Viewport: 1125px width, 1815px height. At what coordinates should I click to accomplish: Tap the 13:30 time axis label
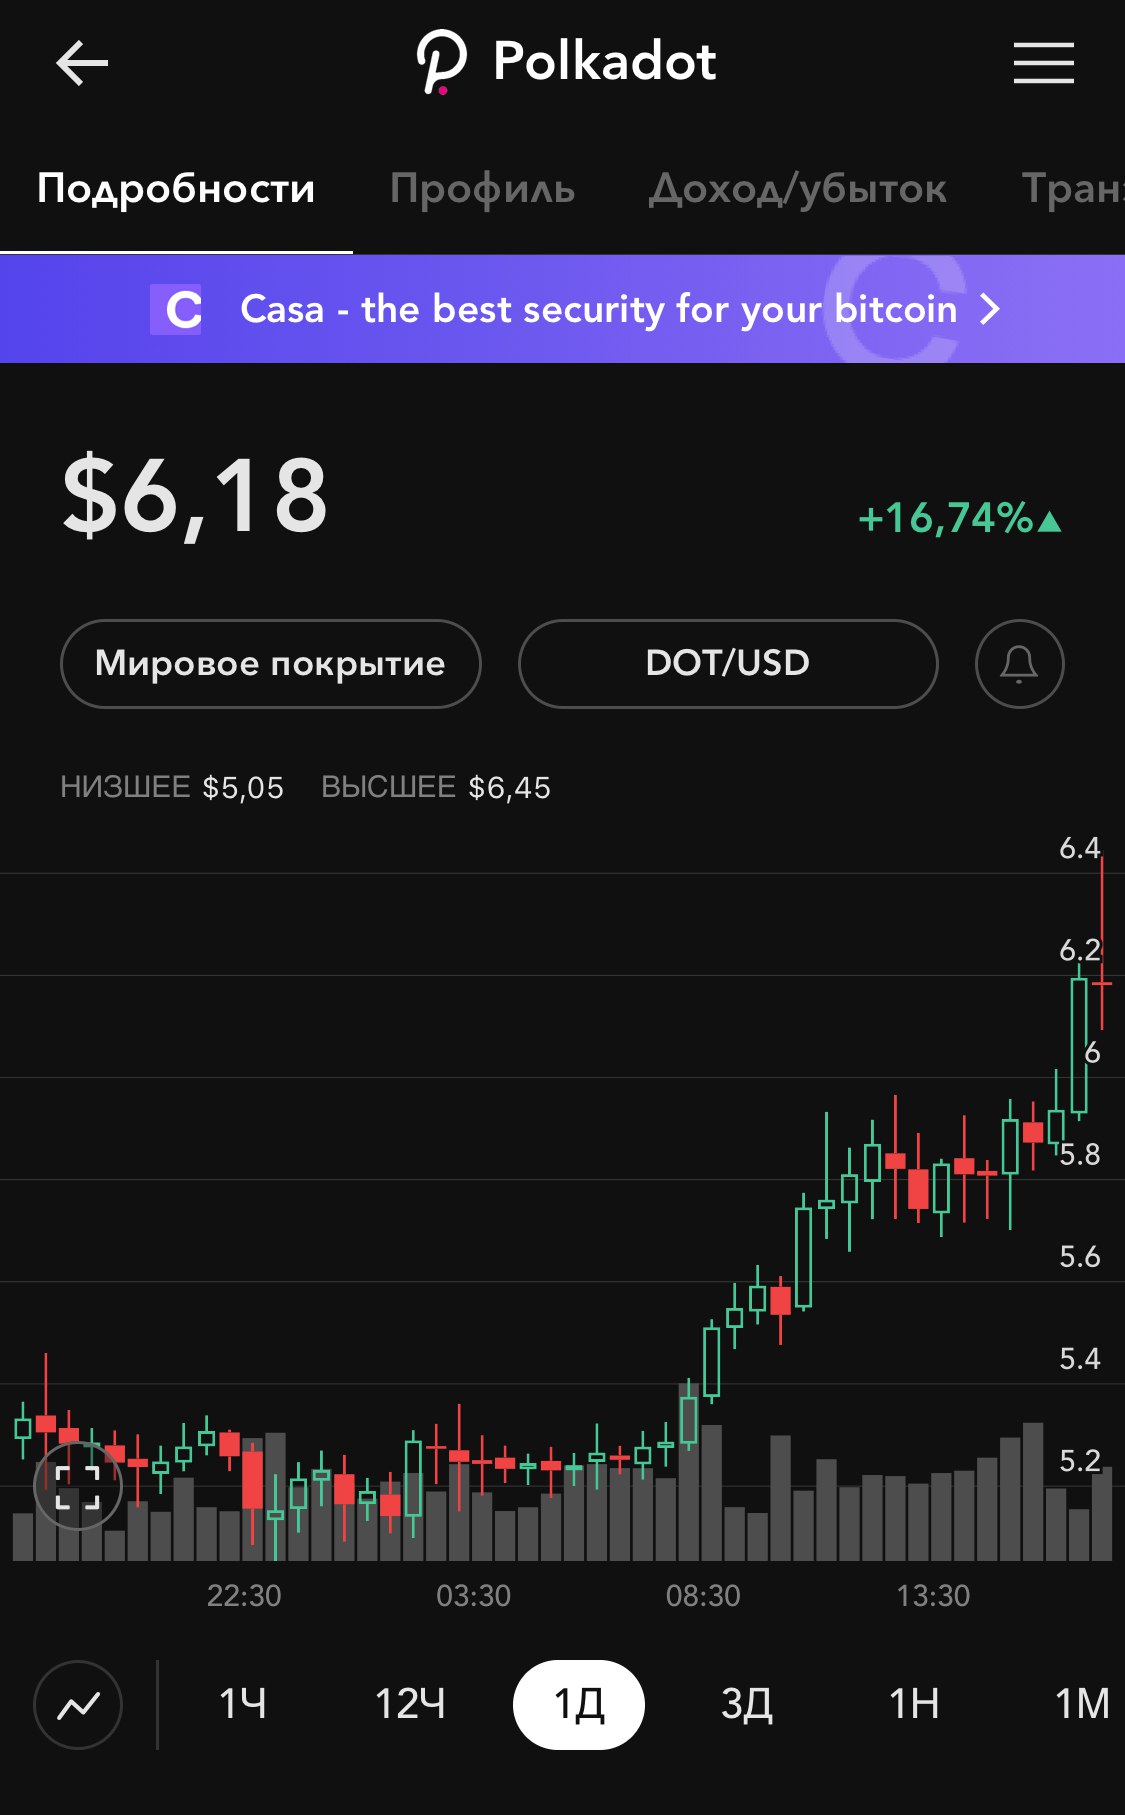click(933, 1596)
